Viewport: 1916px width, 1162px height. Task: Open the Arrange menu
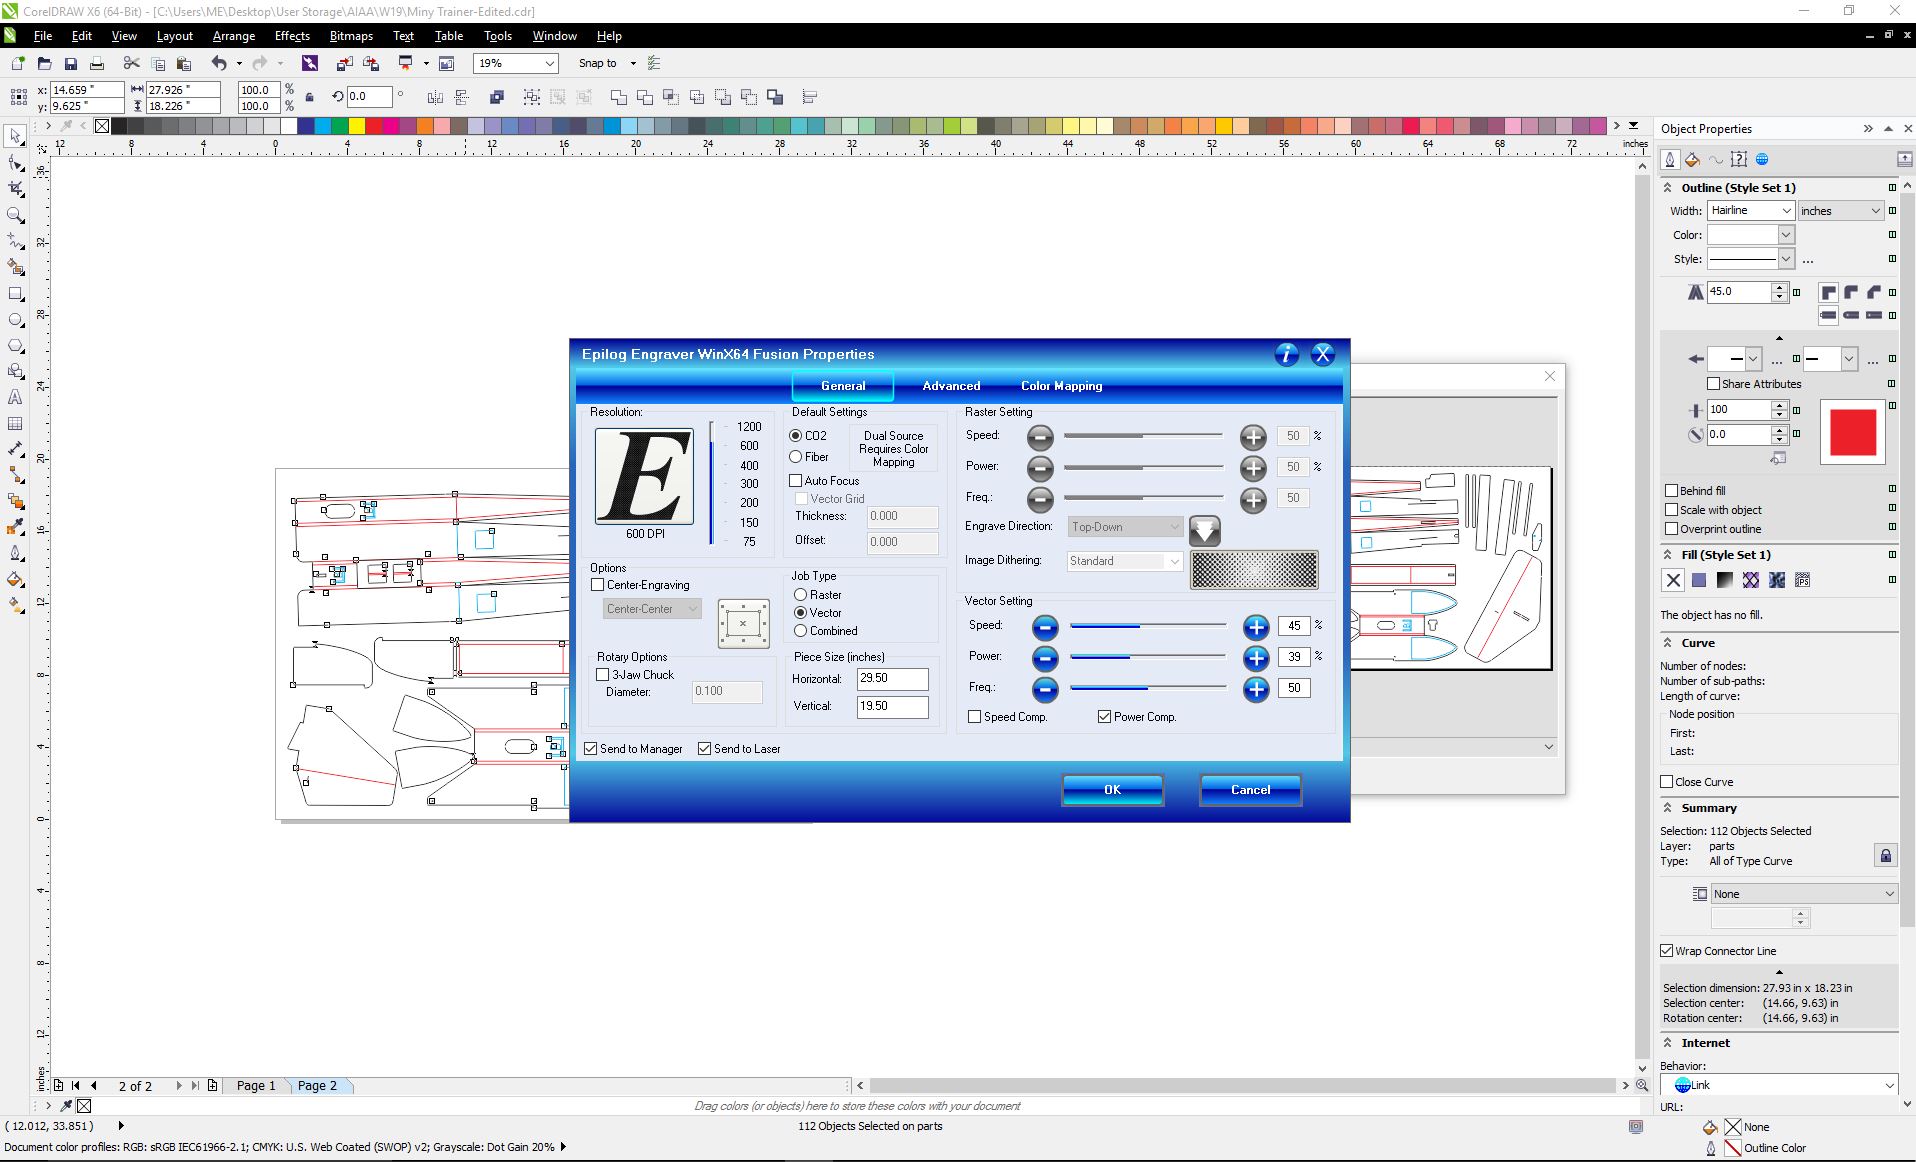(234, 36)
